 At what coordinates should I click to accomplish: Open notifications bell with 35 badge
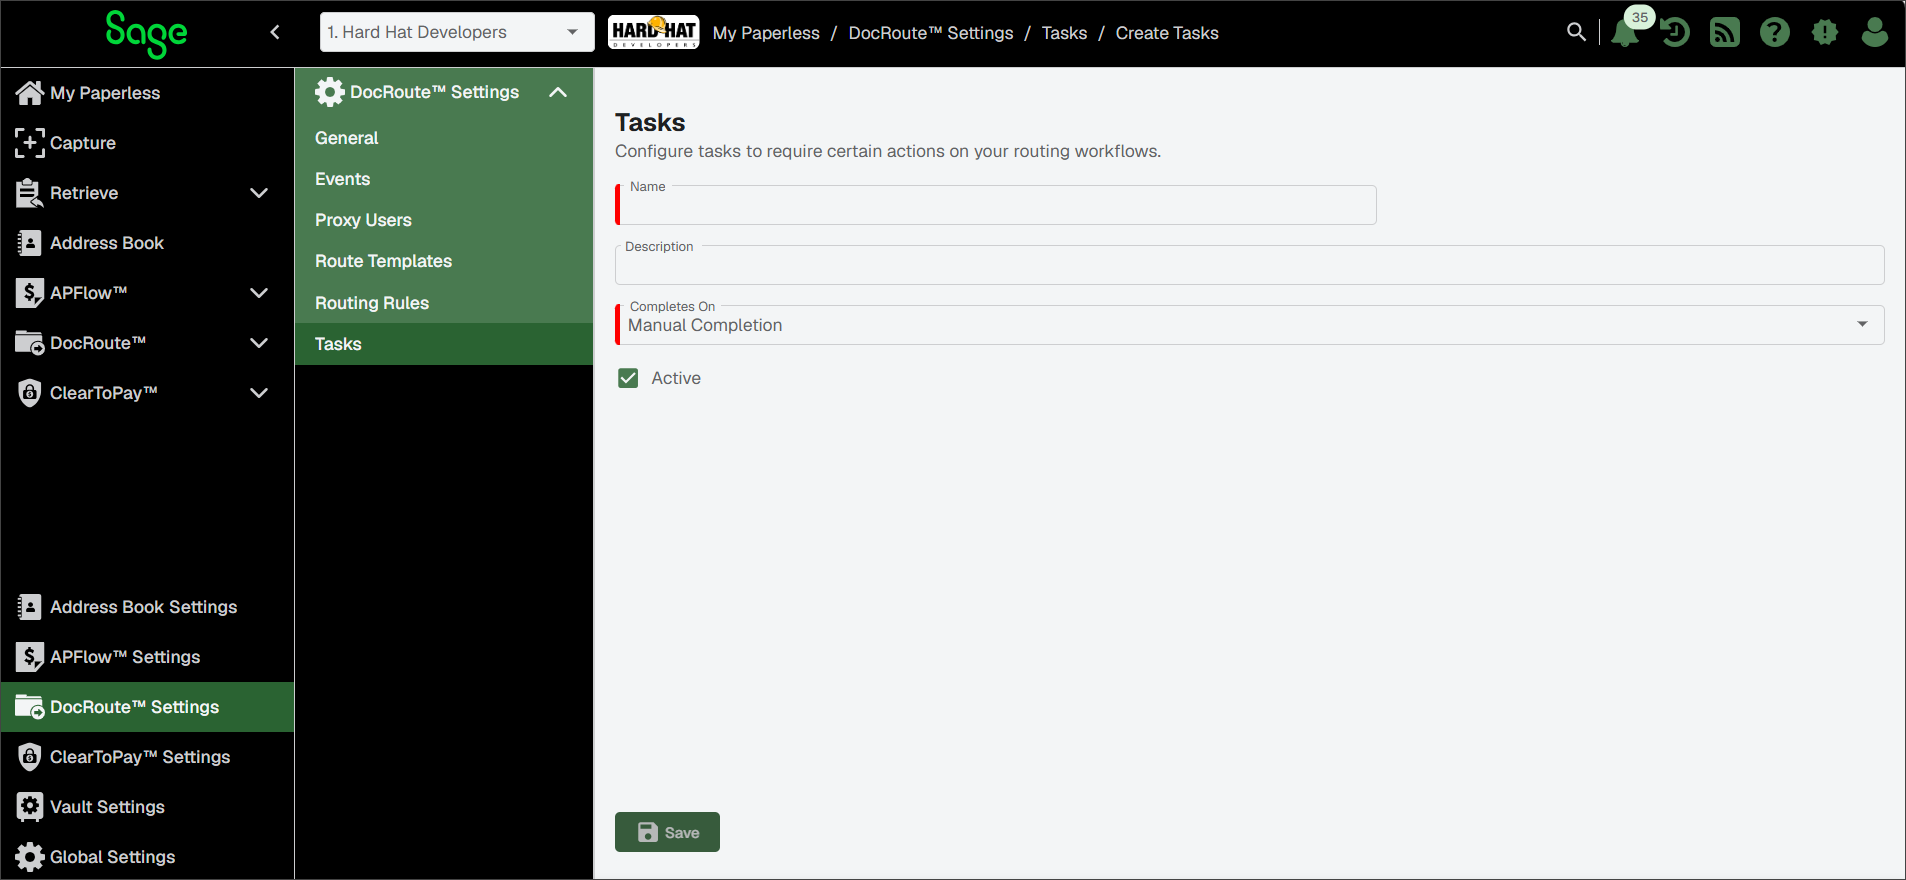[1626, 32]
